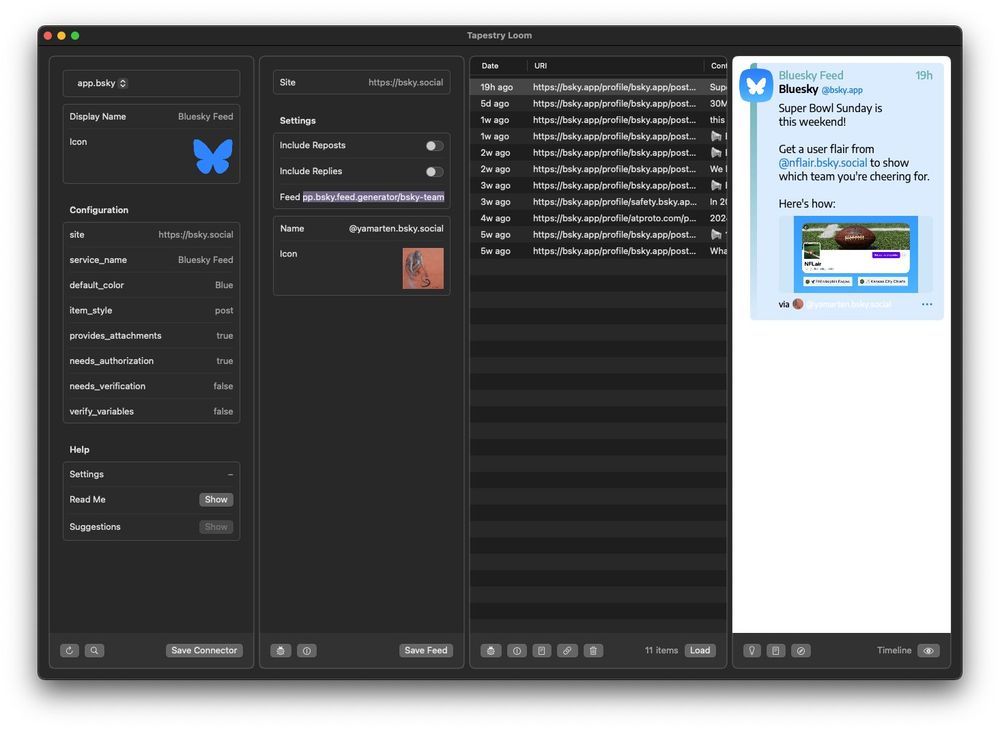1000x730 pixels.
Task: Click the lightbulb icon under the preview
Action: (752, 650)
